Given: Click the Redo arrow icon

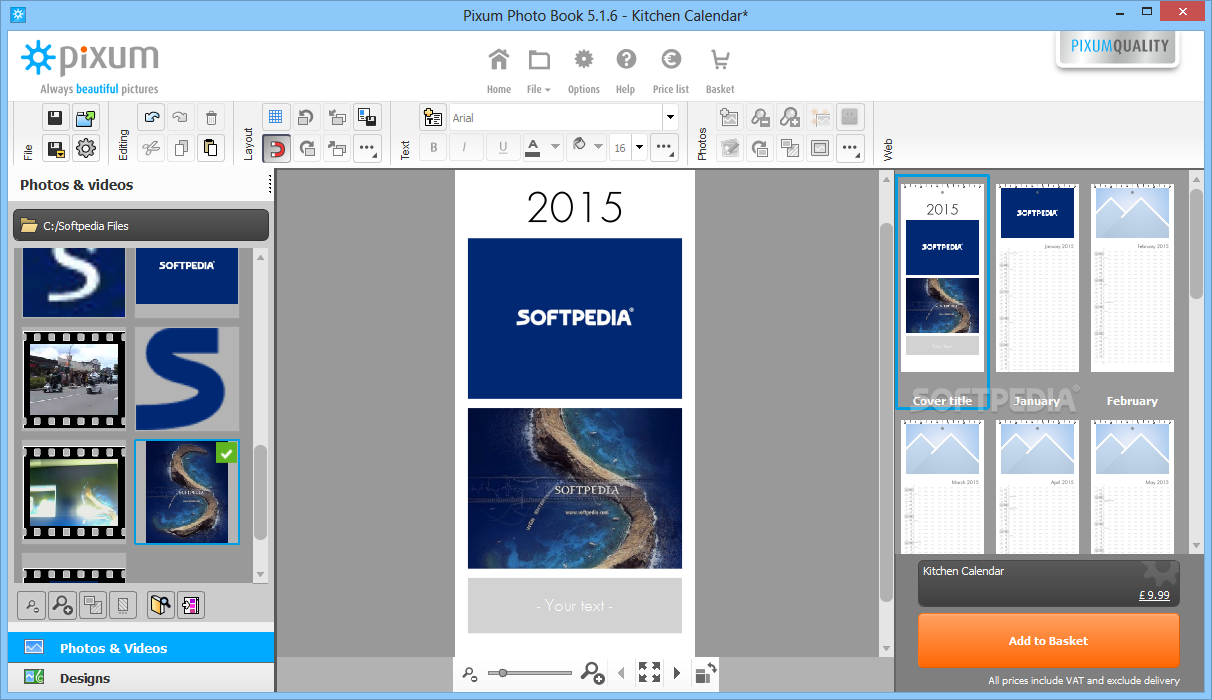Looking at the screenshot, I should (x=181, y=117).
